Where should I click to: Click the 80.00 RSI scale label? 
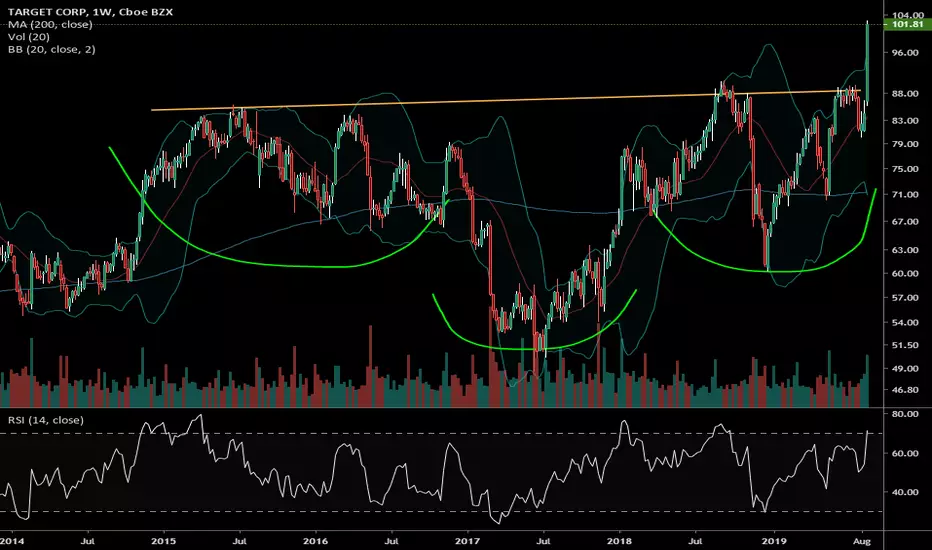(905, 413)
